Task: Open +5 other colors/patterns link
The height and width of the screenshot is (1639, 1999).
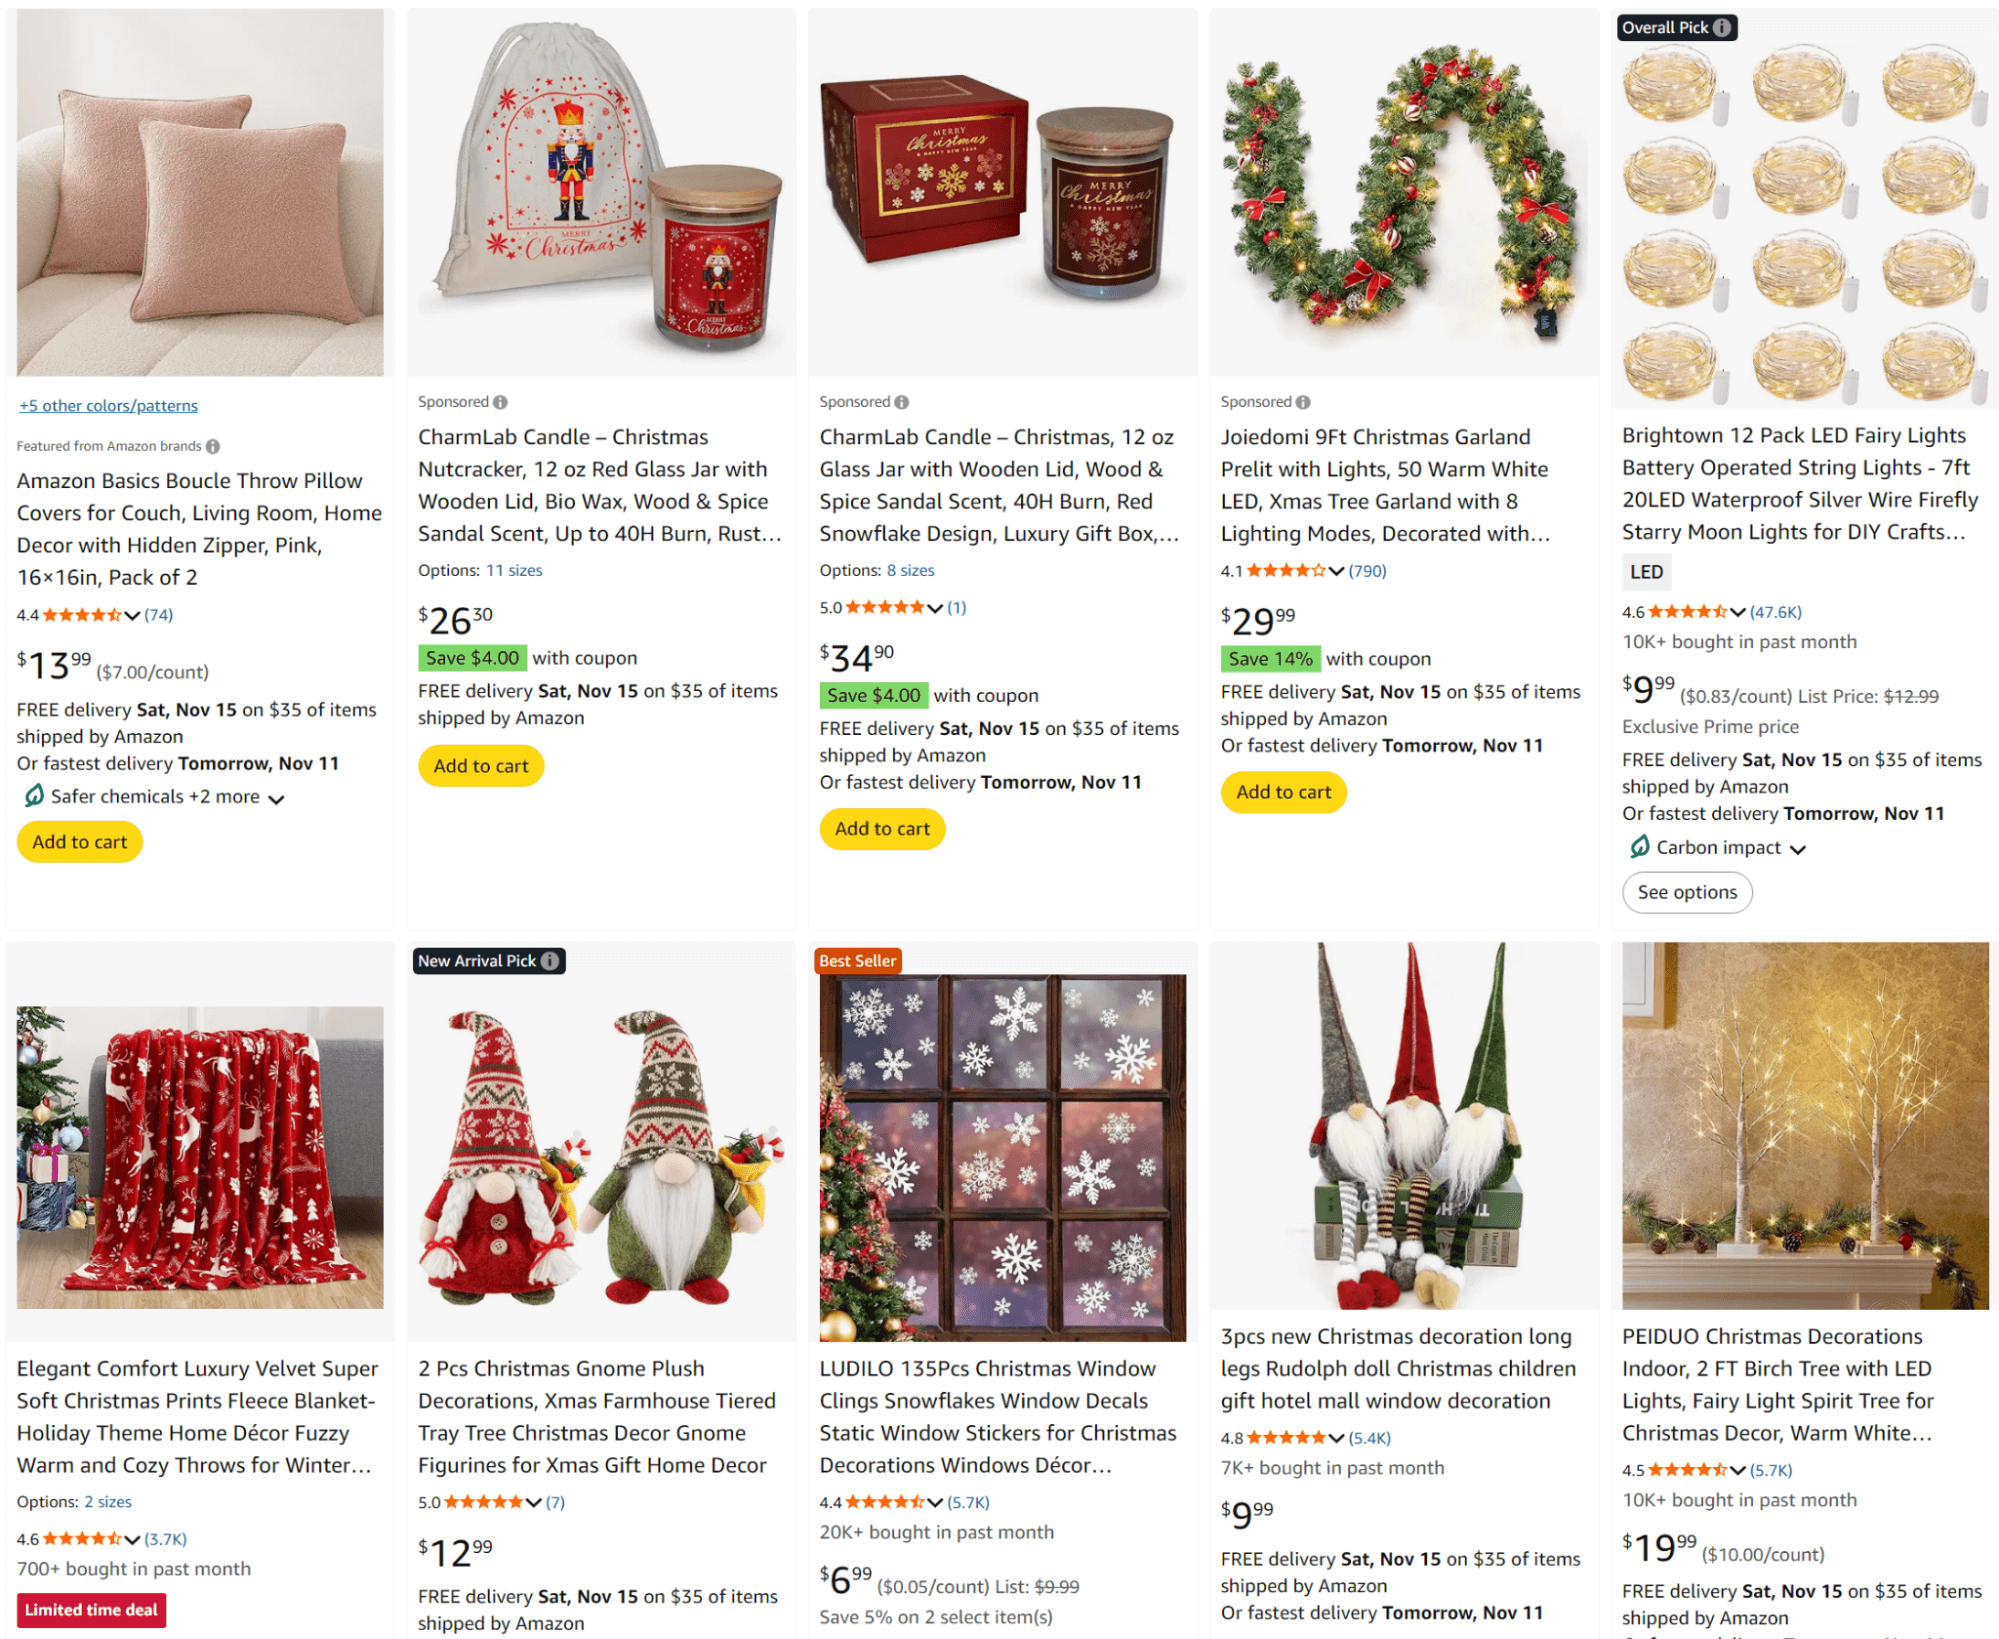Action: [x=108, y=406]
